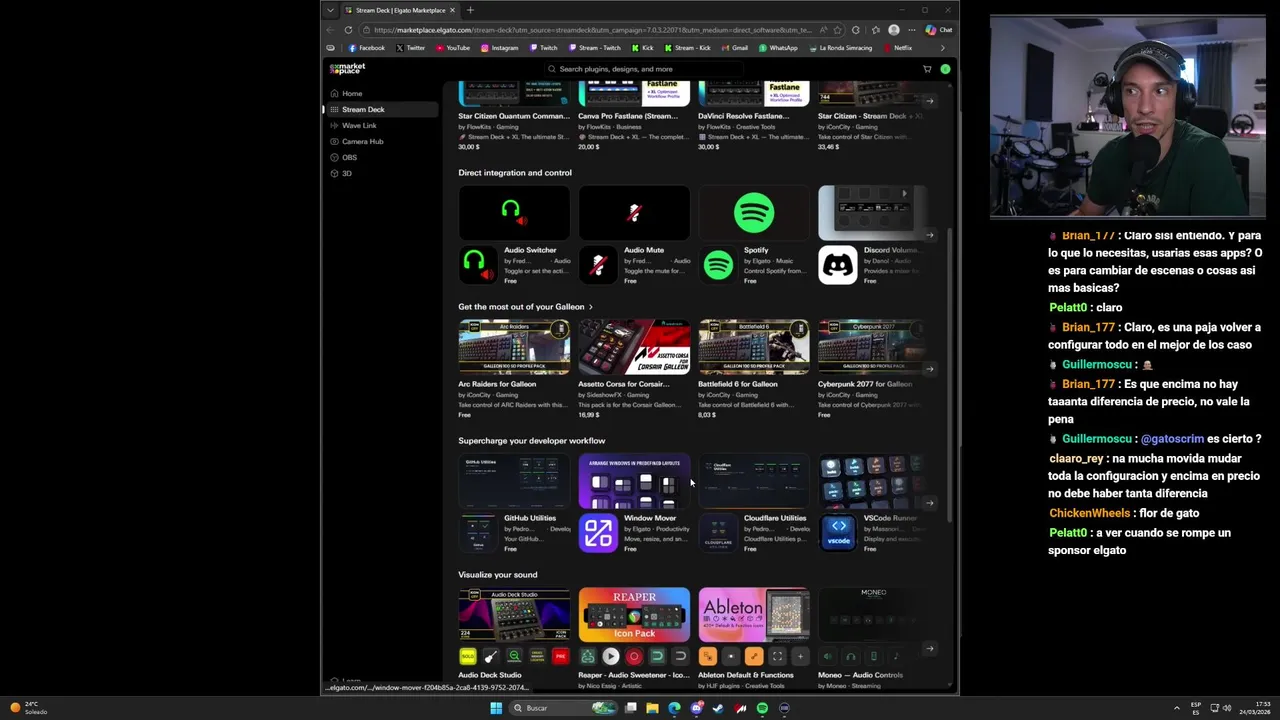Open the YouTube bookmark
The width and height of the screenshot is (1280, 720).
coord(453,48)
